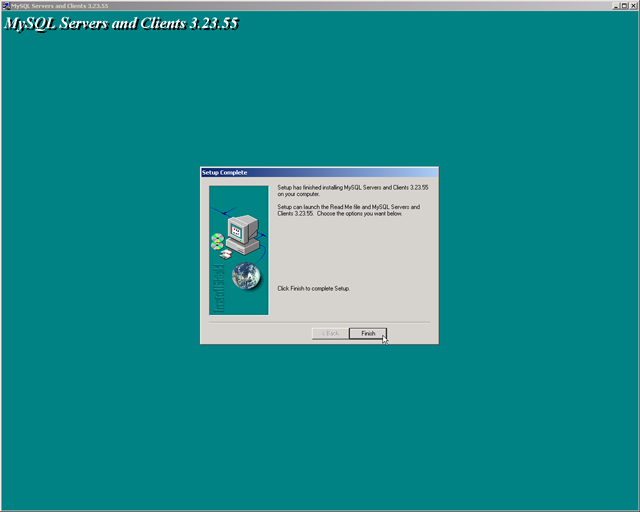Maximize the MySQL installer window
This screenshot has height=512, width=640.
pyautogui.click(x=623, y=5)
